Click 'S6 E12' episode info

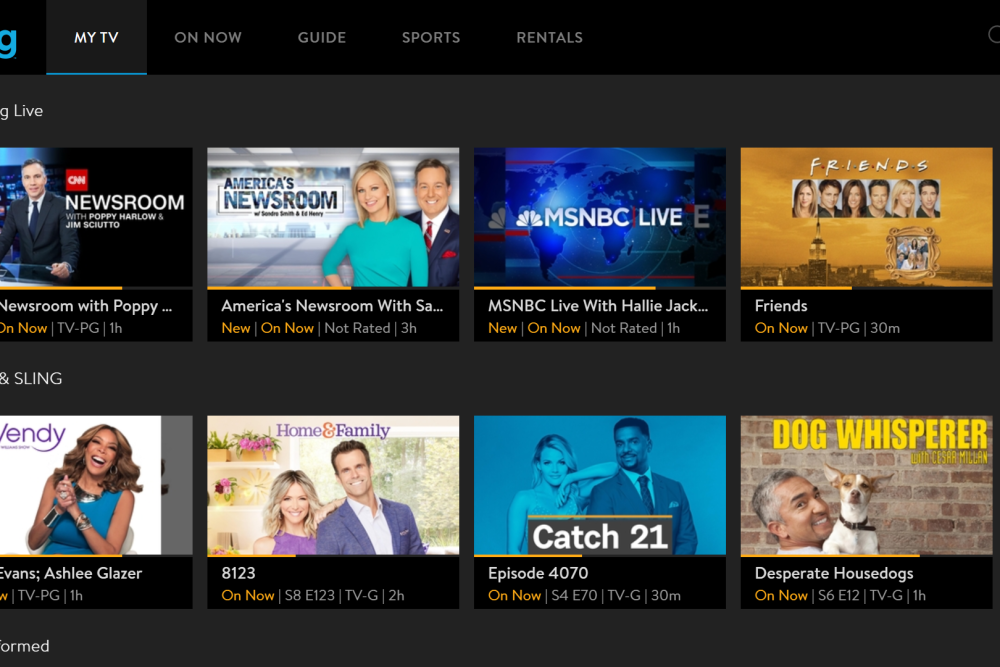pyautogui.click(x=839, y=596)
